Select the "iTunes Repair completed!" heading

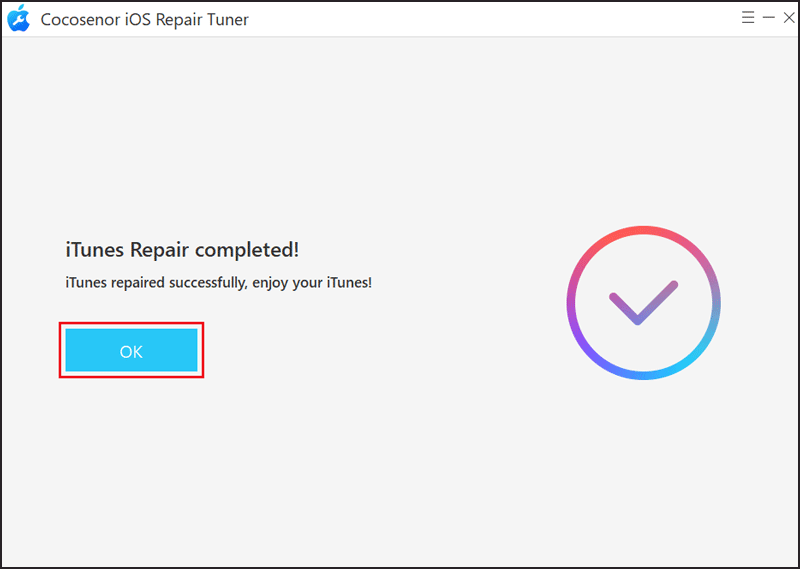(182, 250)
